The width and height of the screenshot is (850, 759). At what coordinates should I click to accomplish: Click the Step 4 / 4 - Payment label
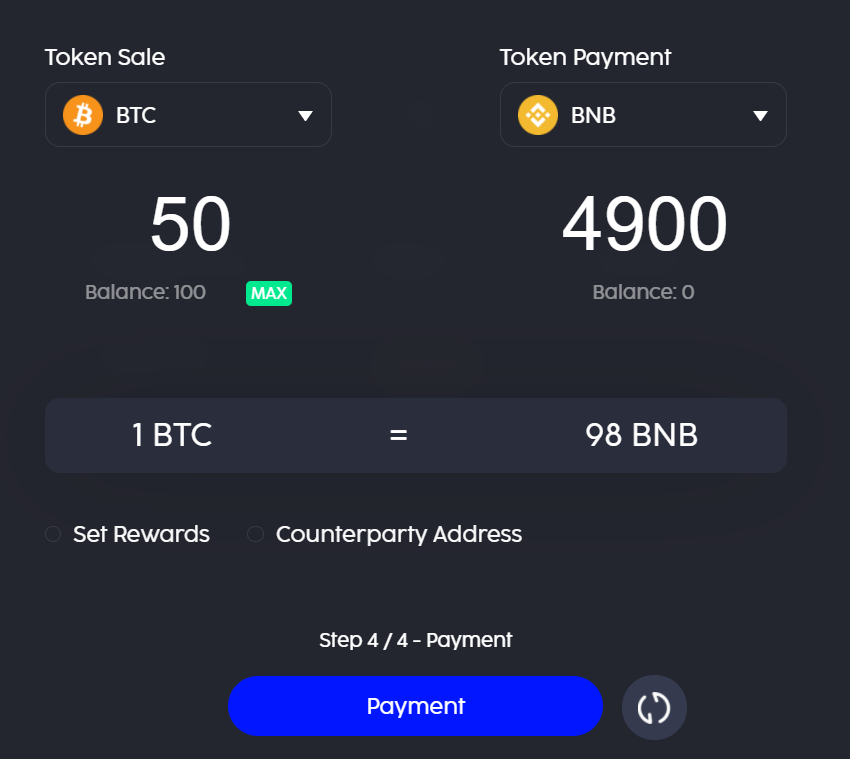tap(415, 640)
